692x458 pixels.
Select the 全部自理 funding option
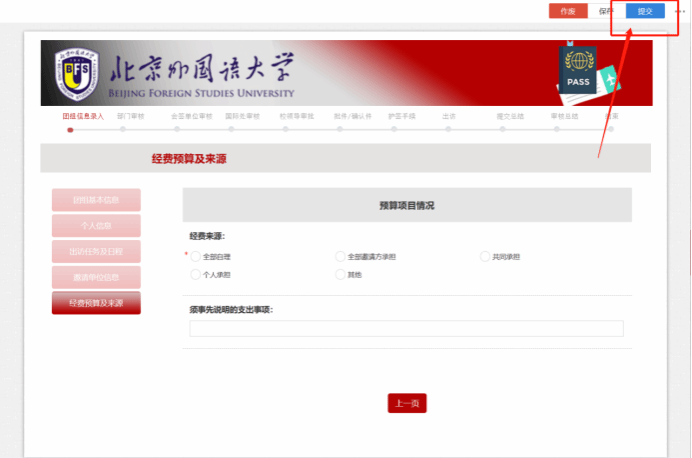pos(196,257)
